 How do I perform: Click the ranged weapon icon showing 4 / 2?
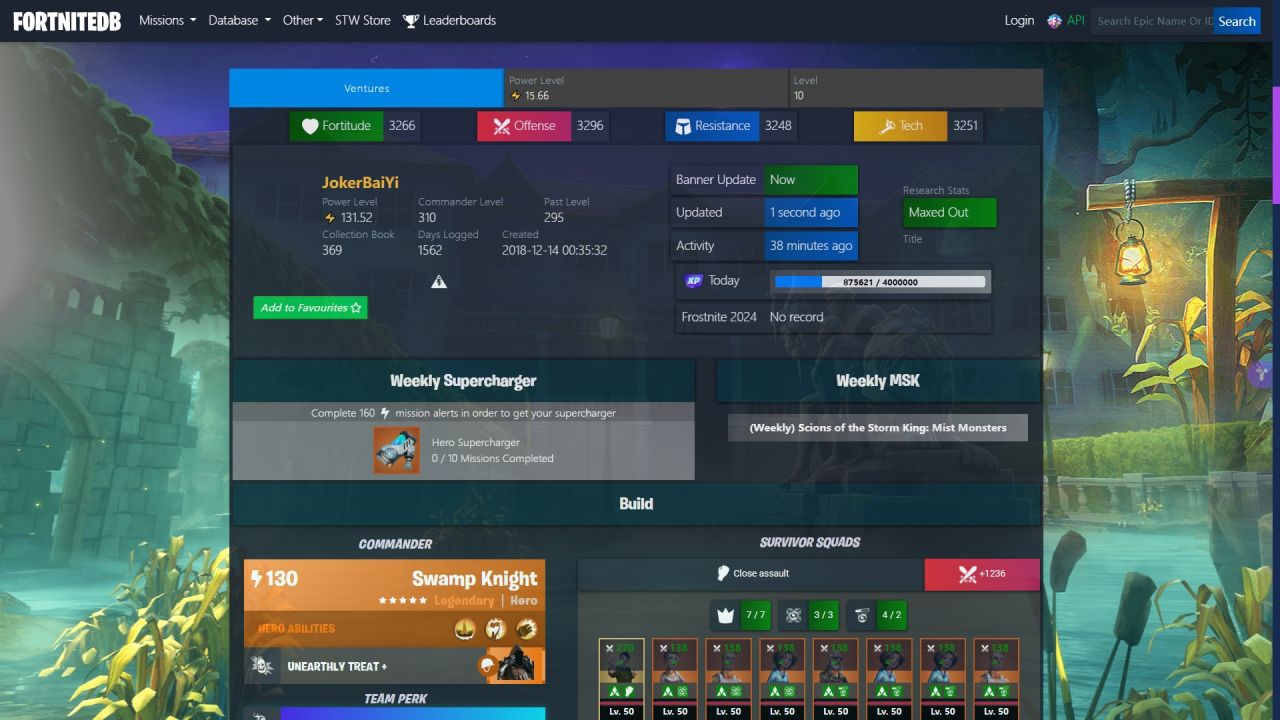(x=861, y=615)
